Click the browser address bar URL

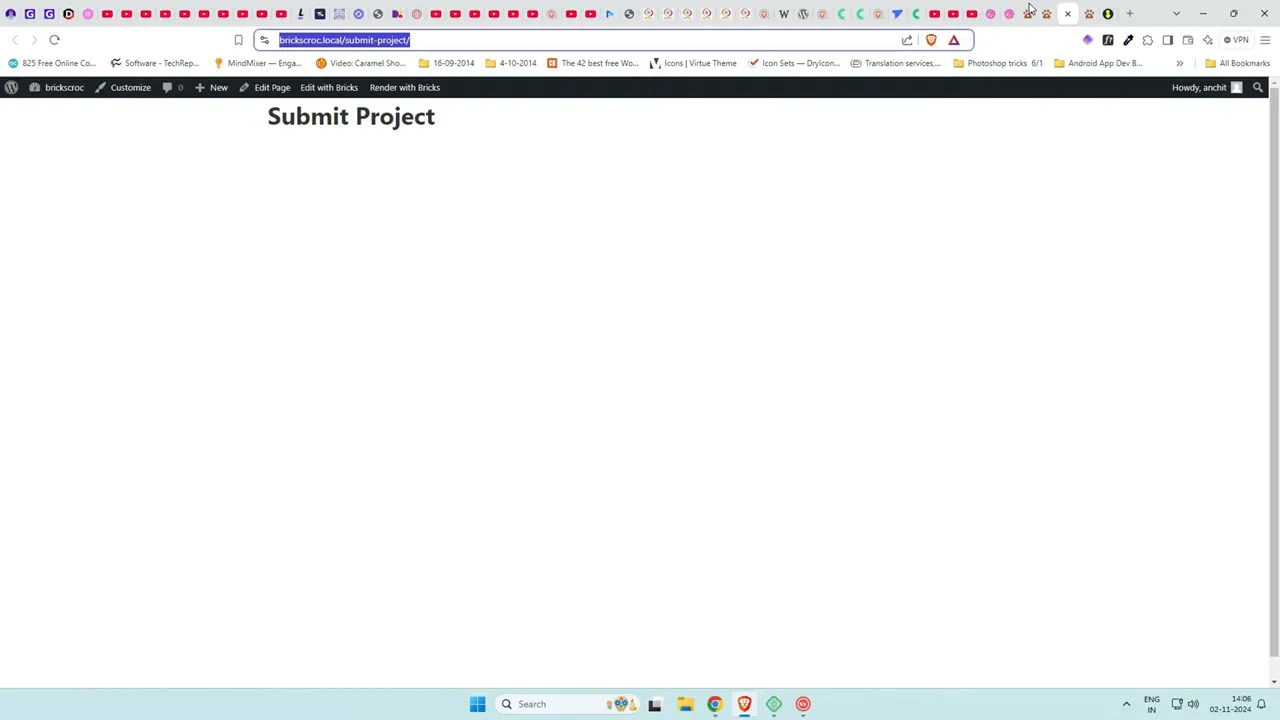pyautogui.click(x=344, y=40)
